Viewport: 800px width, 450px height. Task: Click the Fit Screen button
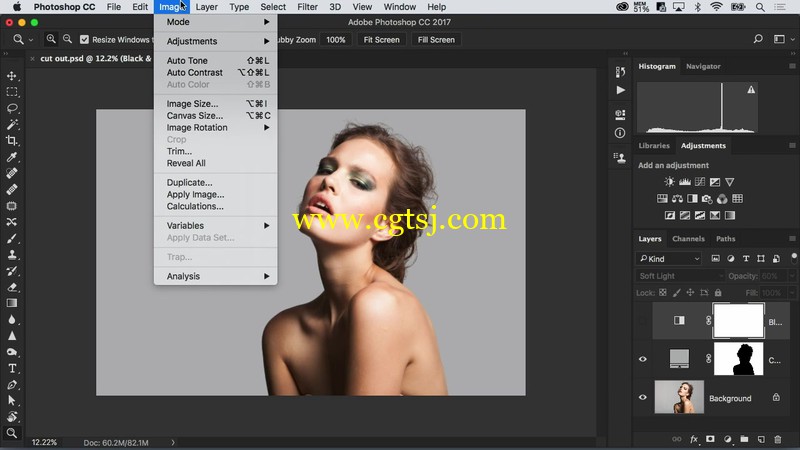point(381,40)
